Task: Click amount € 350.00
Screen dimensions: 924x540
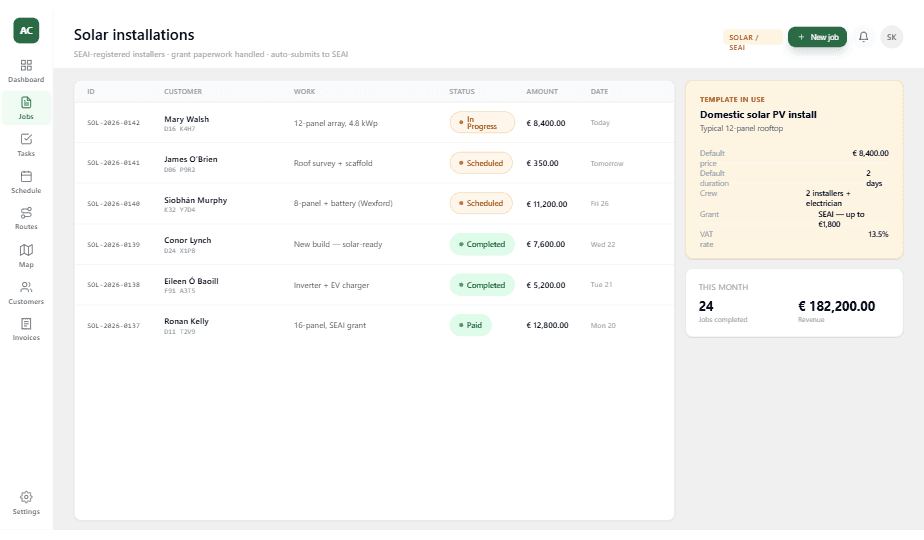Action: point(542,163)
